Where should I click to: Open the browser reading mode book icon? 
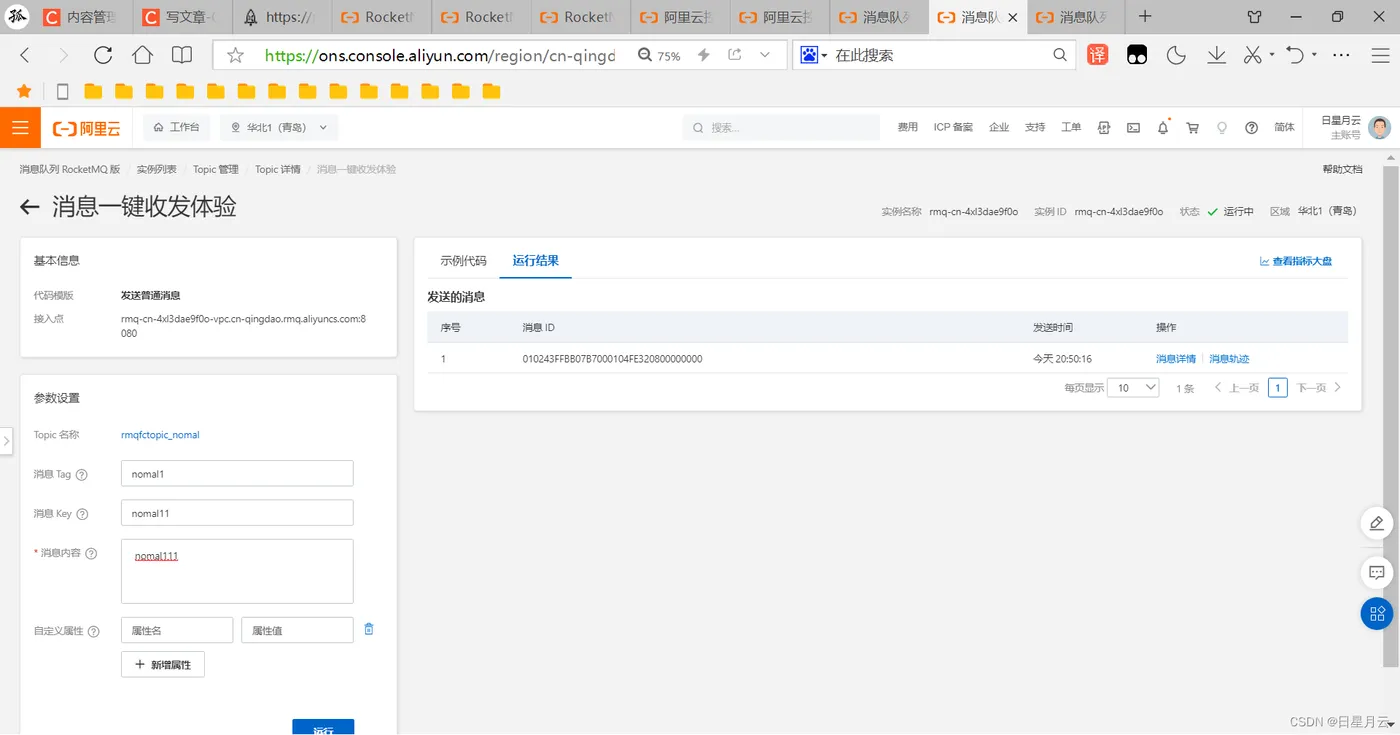click(182, 55)
